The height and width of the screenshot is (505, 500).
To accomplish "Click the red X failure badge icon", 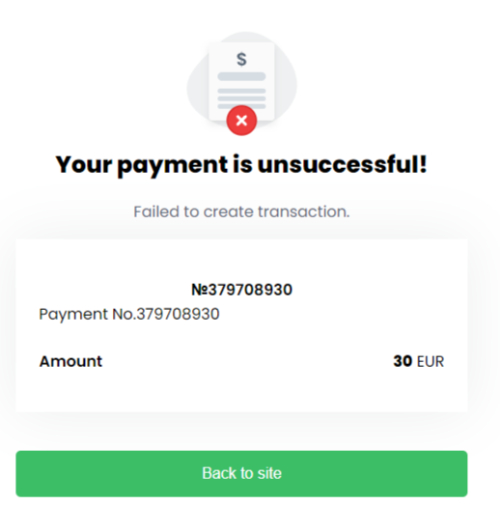I will click(x=242, y=120).
